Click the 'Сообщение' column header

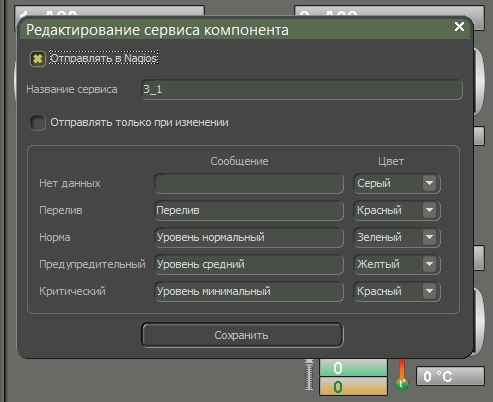(x=239, y=161)
